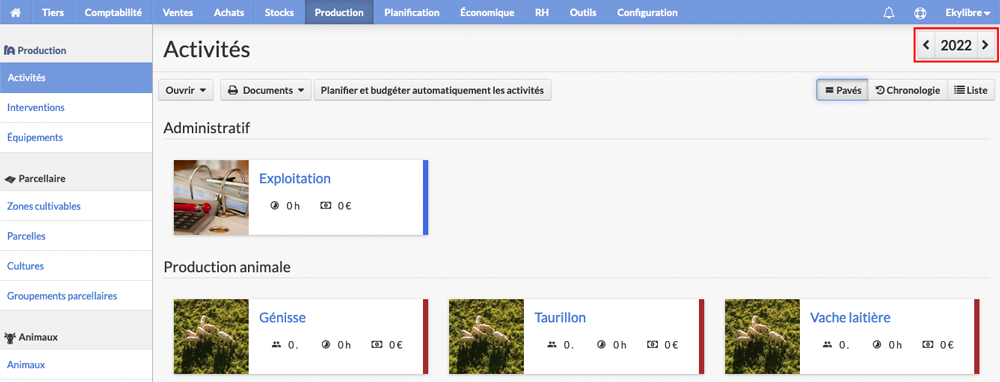Go to next year arrow
The width and height of the screenshot is (1000, 382).
985,45
